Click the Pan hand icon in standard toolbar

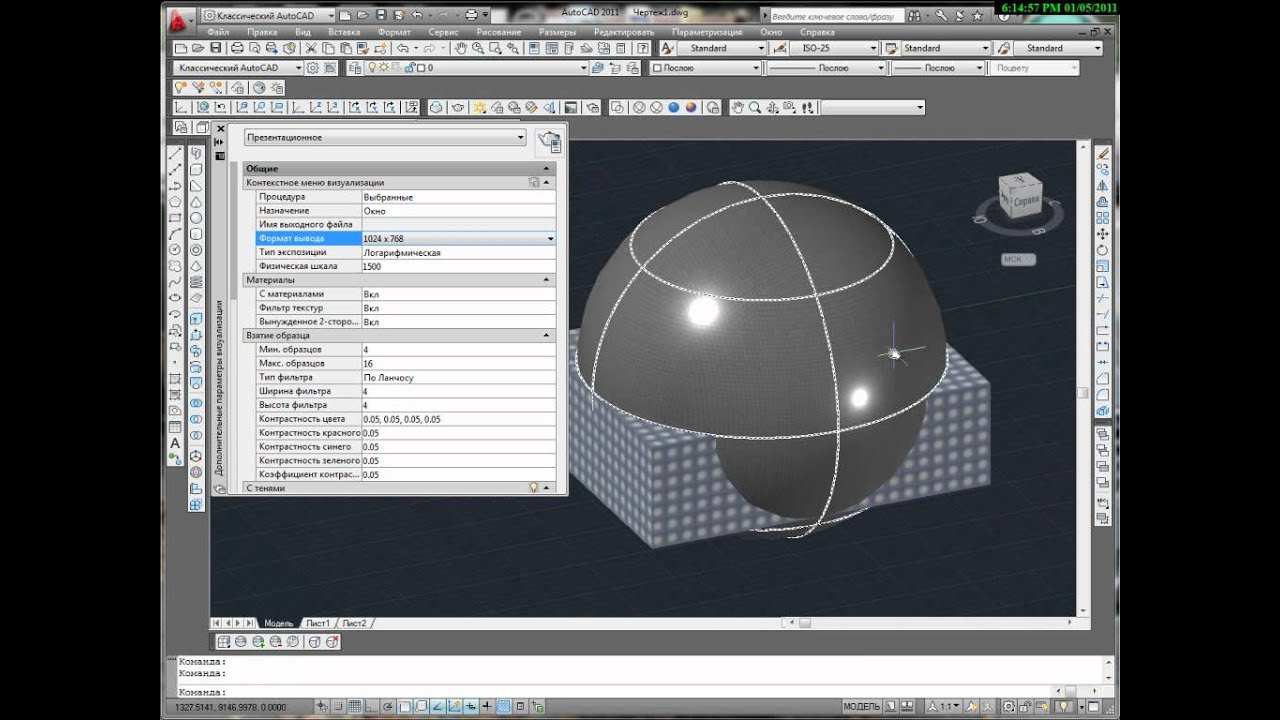(x=461, y=48)
